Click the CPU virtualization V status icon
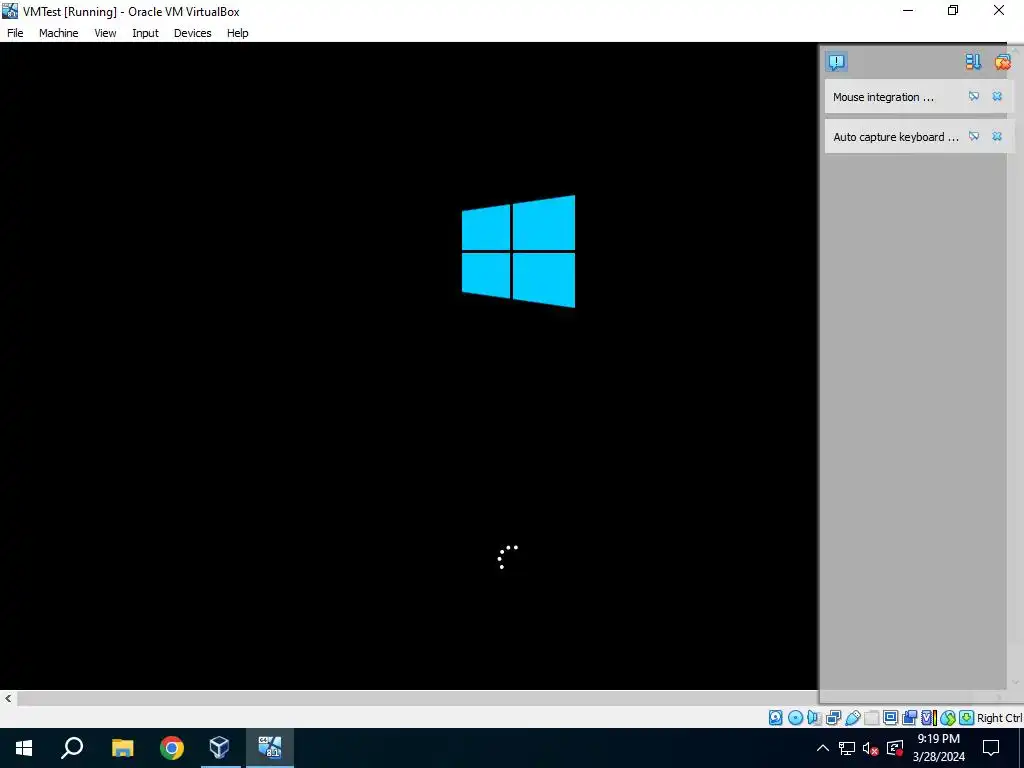 coord(929,718)
